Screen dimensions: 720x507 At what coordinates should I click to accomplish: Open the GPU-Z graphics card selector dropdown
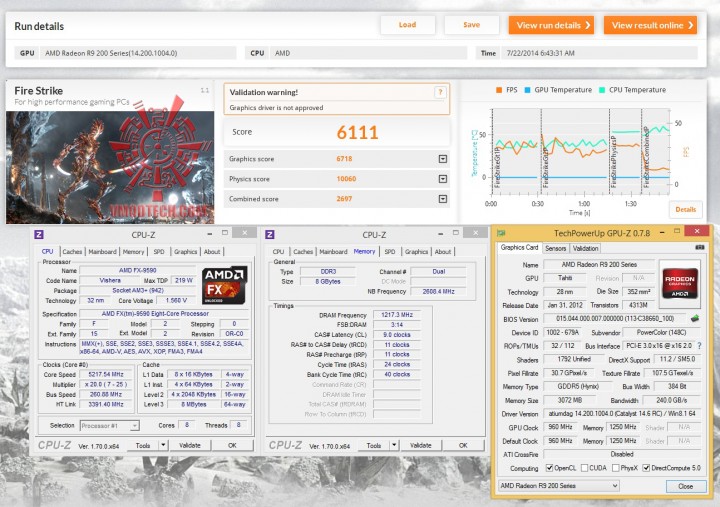(x=559, y=486)
